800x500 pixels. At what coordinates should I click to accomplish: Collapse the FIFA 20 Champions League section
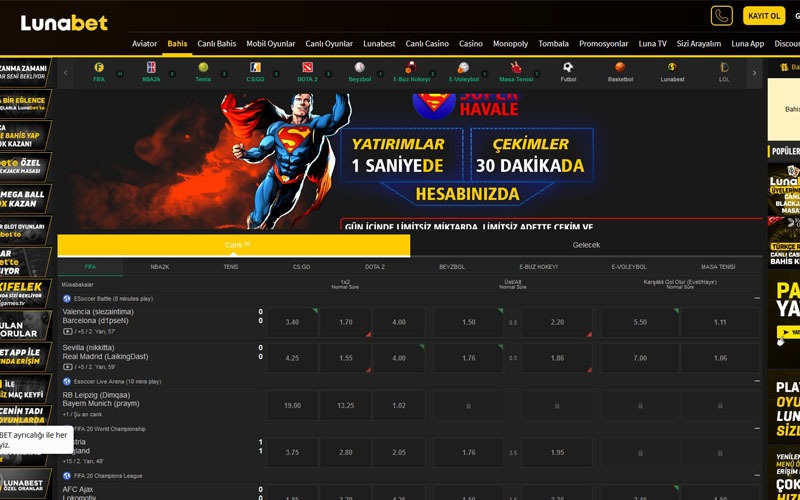coord(757,476)
